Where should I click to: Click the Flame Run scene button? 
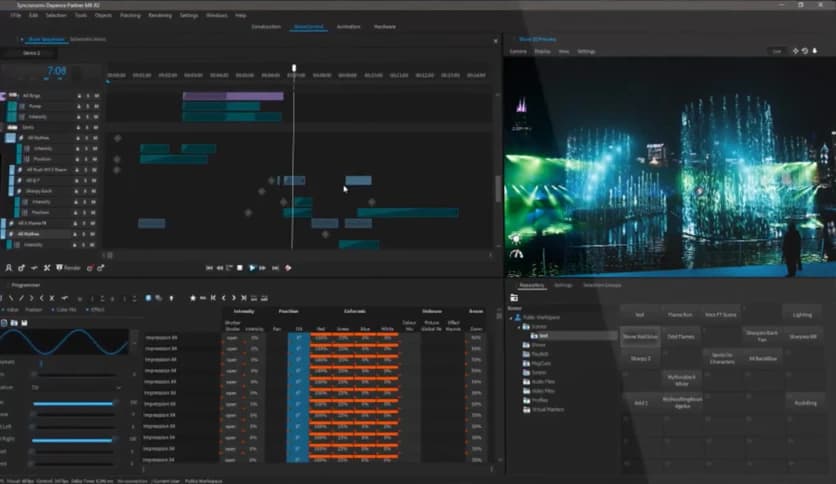(680, 314)
